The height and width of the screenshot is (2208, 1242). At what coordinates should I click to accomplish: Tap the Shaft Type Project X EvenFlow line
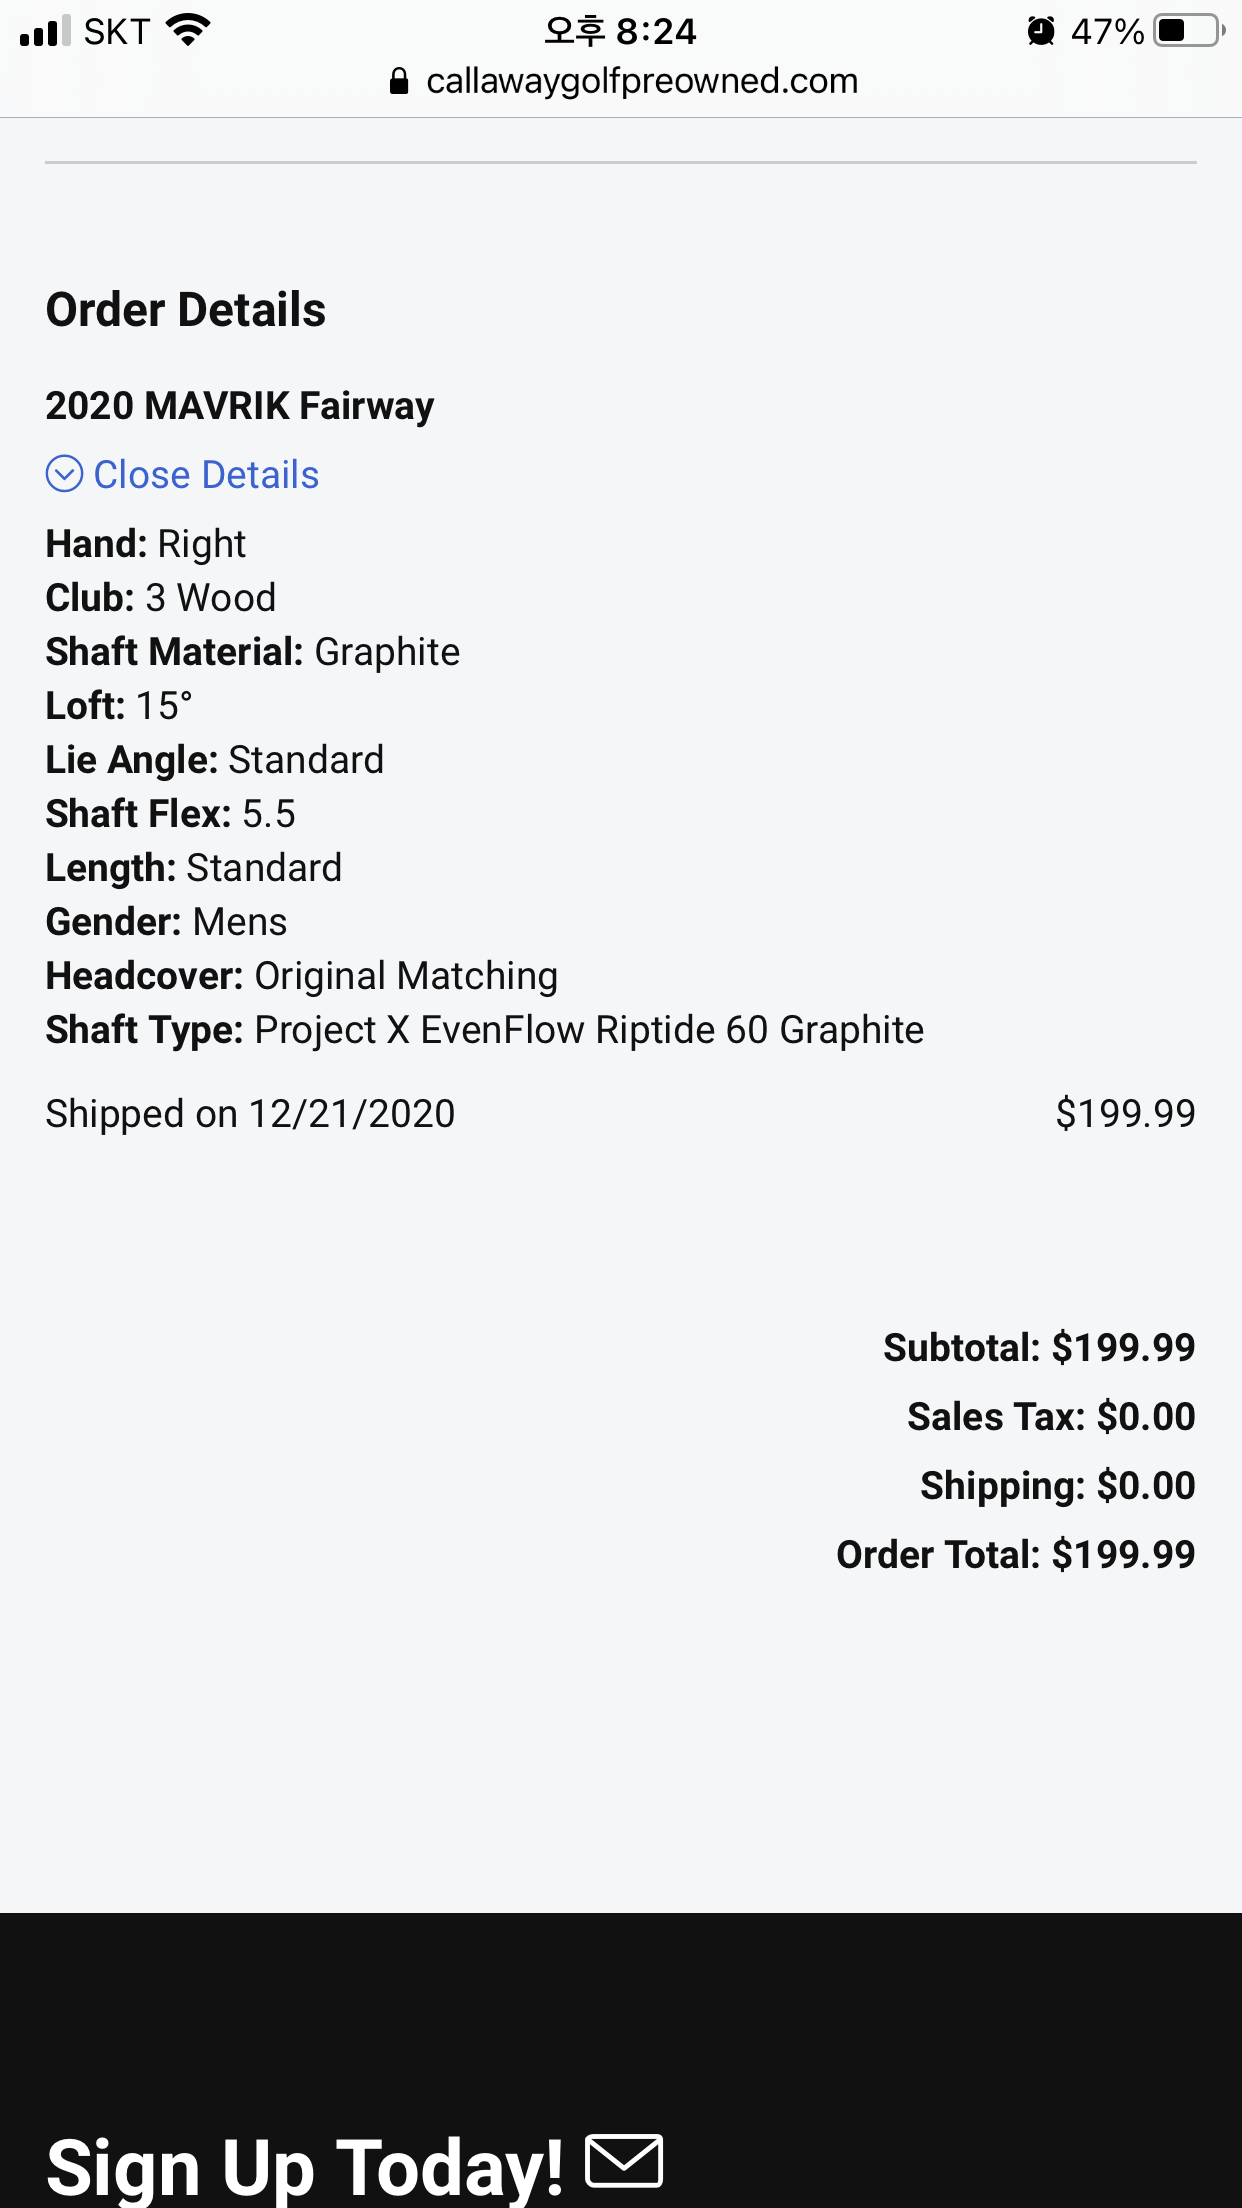pos(485,1030)
